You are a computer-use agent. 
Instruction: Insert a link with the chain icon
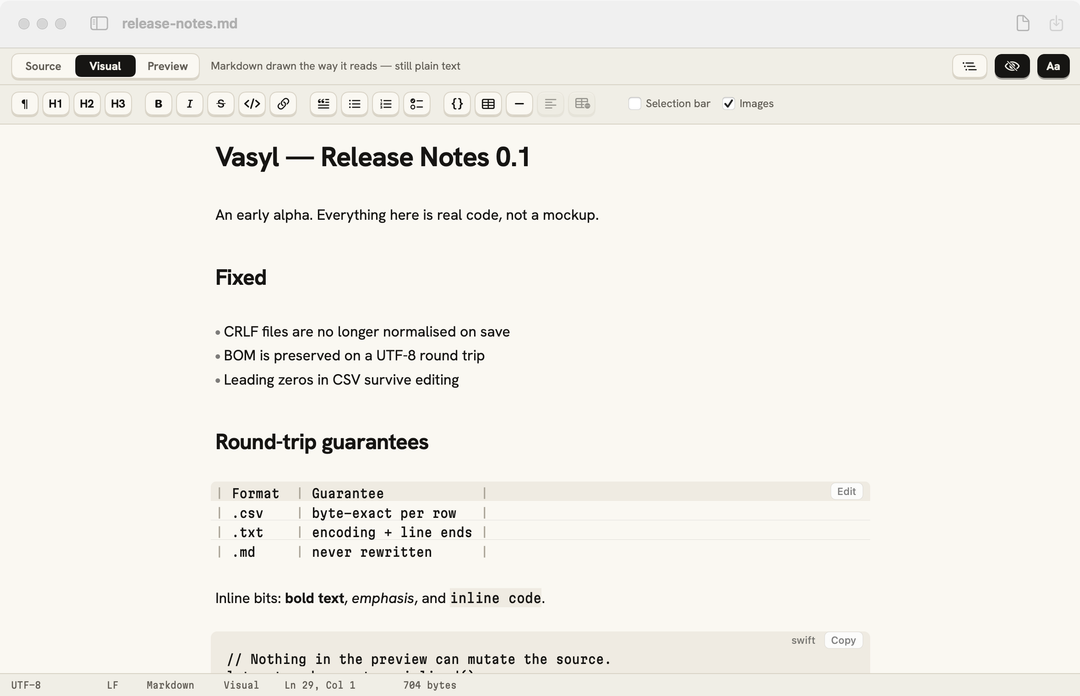(283, 103)
